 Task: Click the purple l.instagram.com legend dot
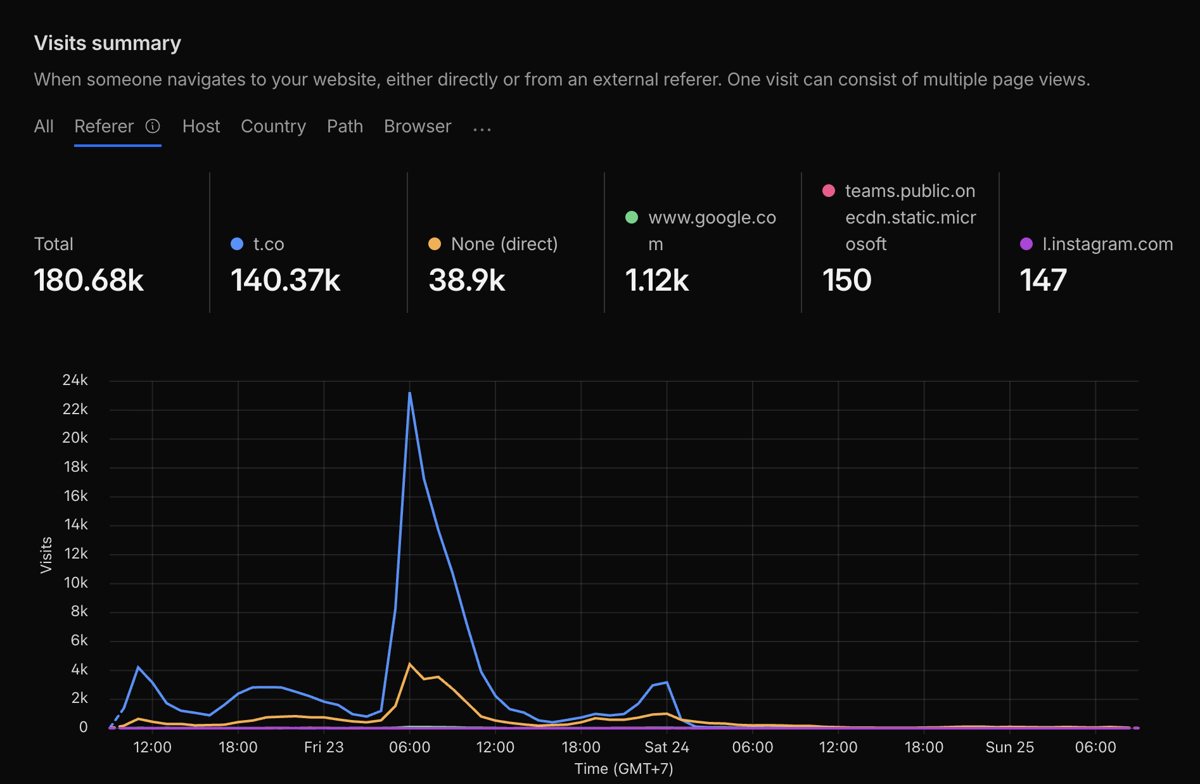coord(1026,243)
